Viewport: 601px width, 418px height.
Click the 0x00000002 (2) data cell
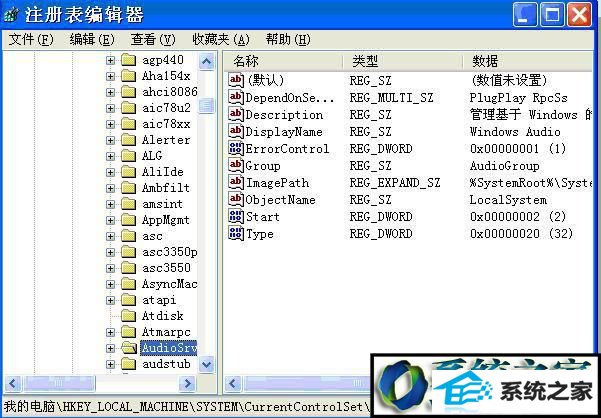coord(518,217)
